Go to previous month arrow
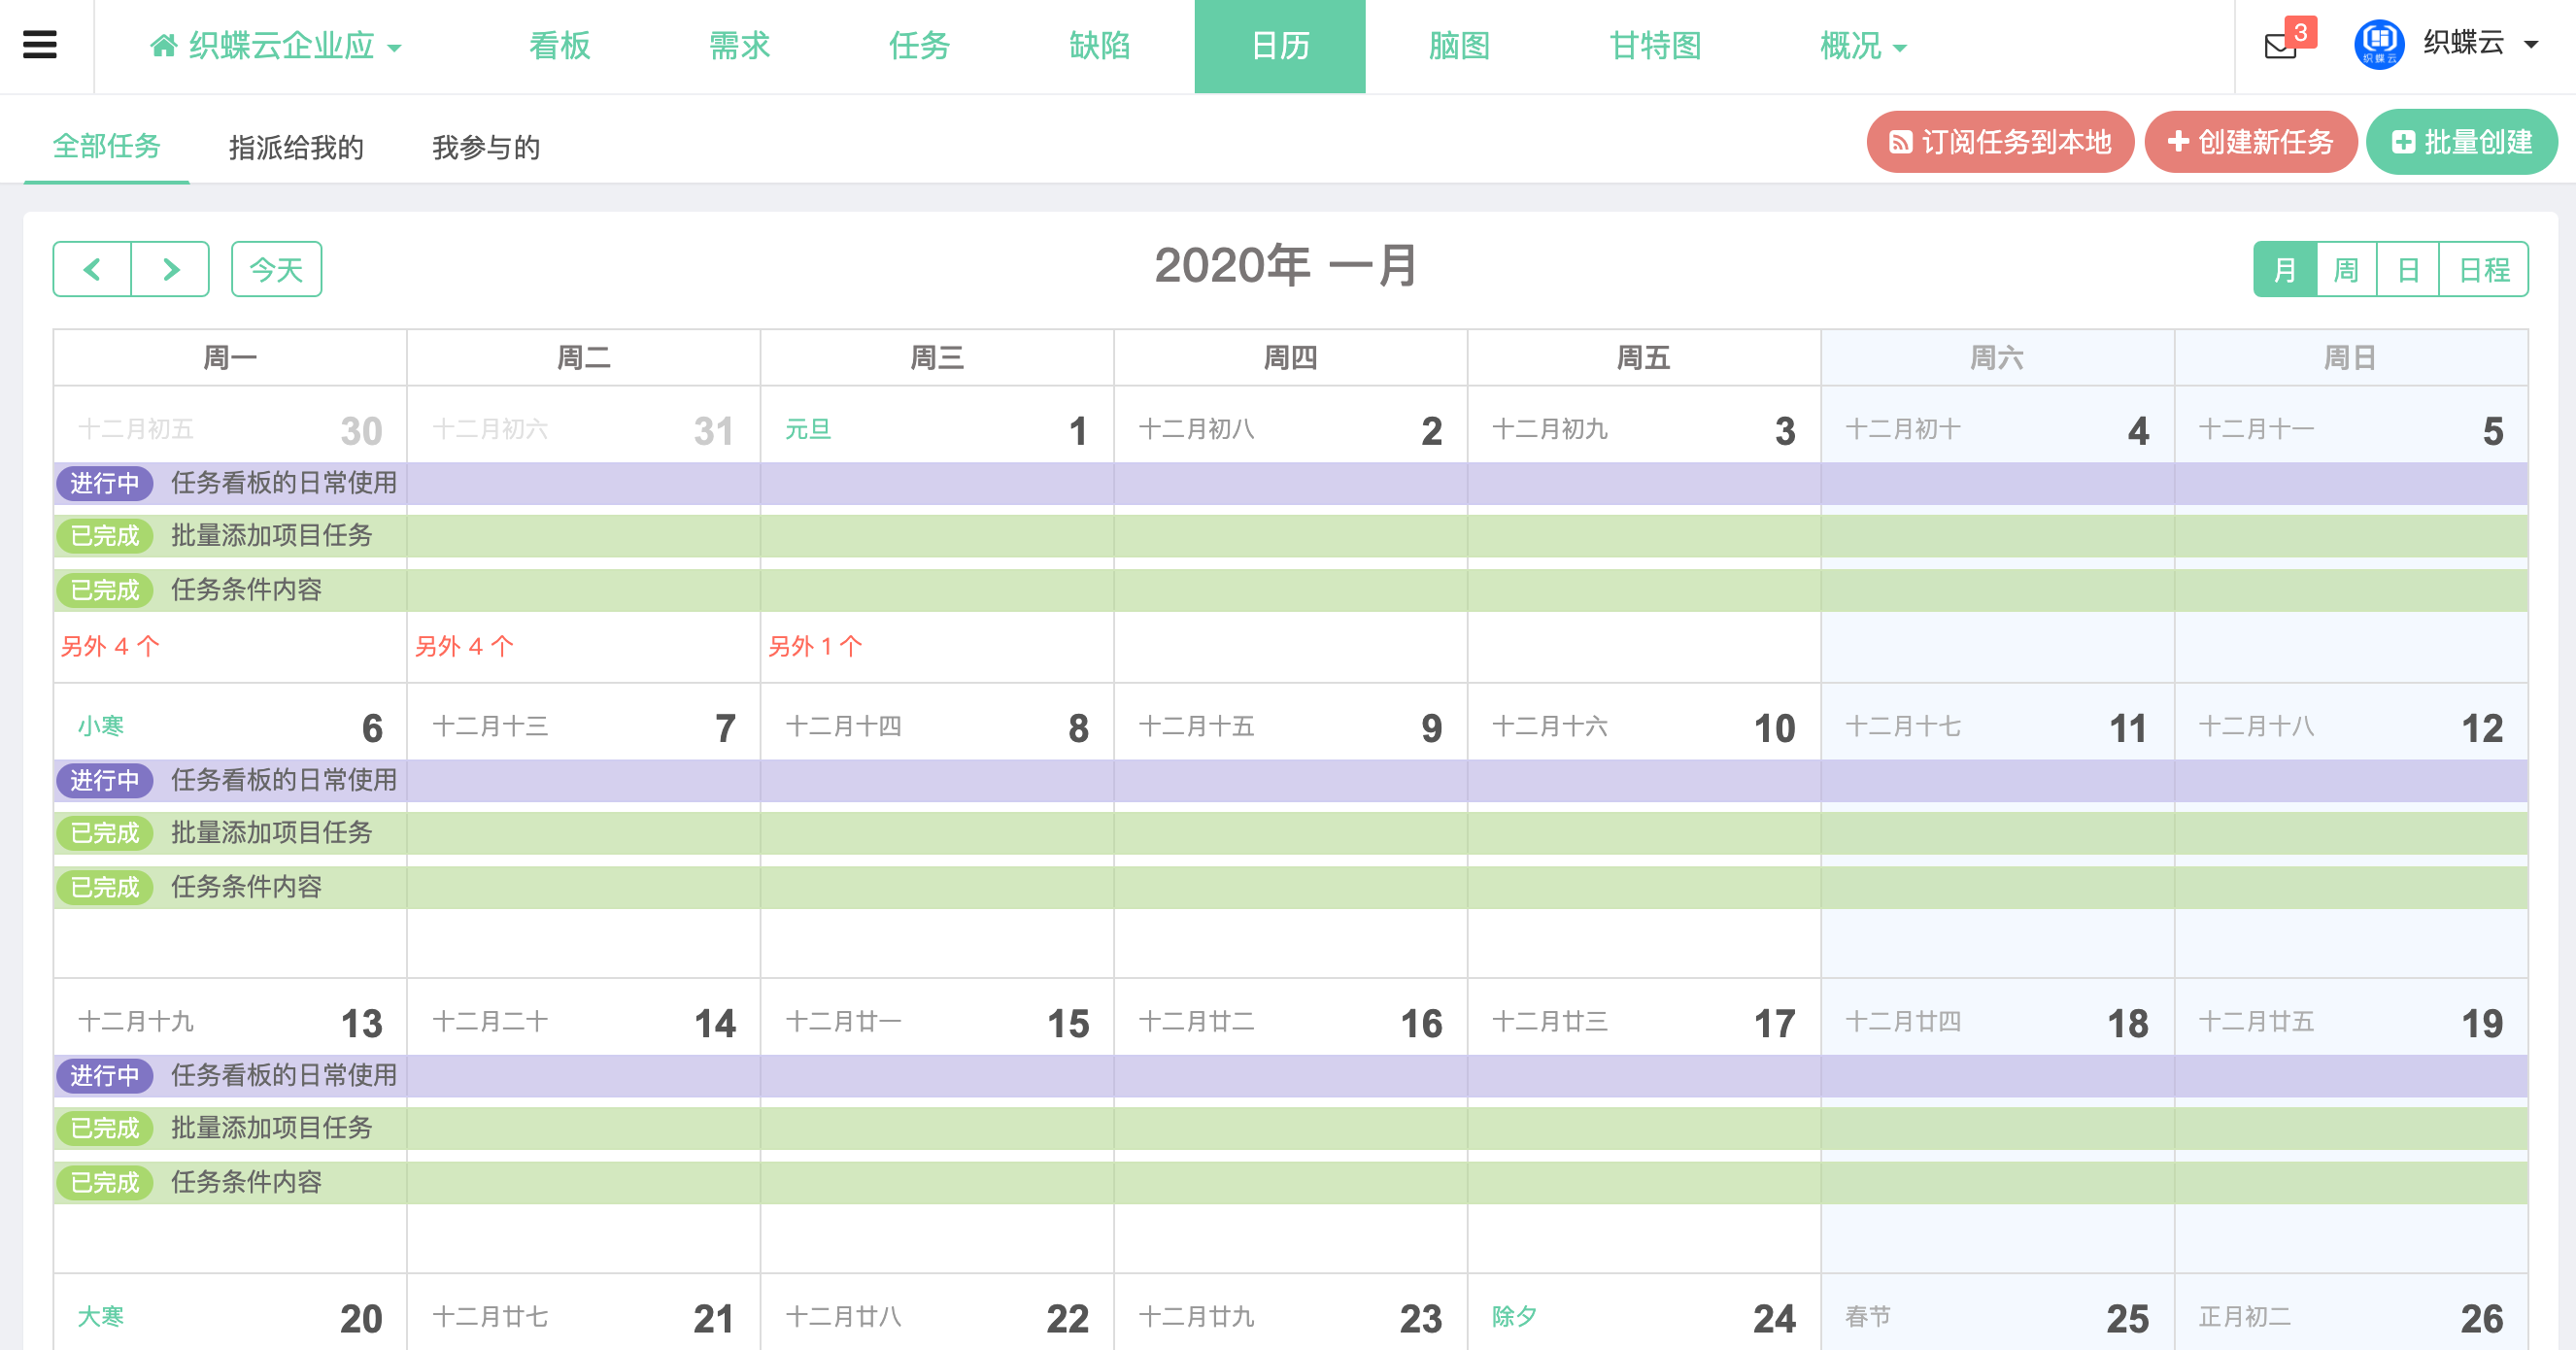 92,269
